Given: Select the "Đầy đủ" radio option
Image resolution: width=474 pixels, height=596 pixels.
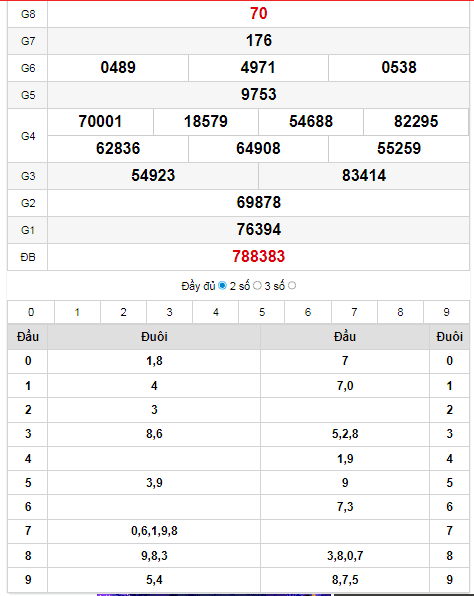Looking at the screenshot, I should [222, 285].
